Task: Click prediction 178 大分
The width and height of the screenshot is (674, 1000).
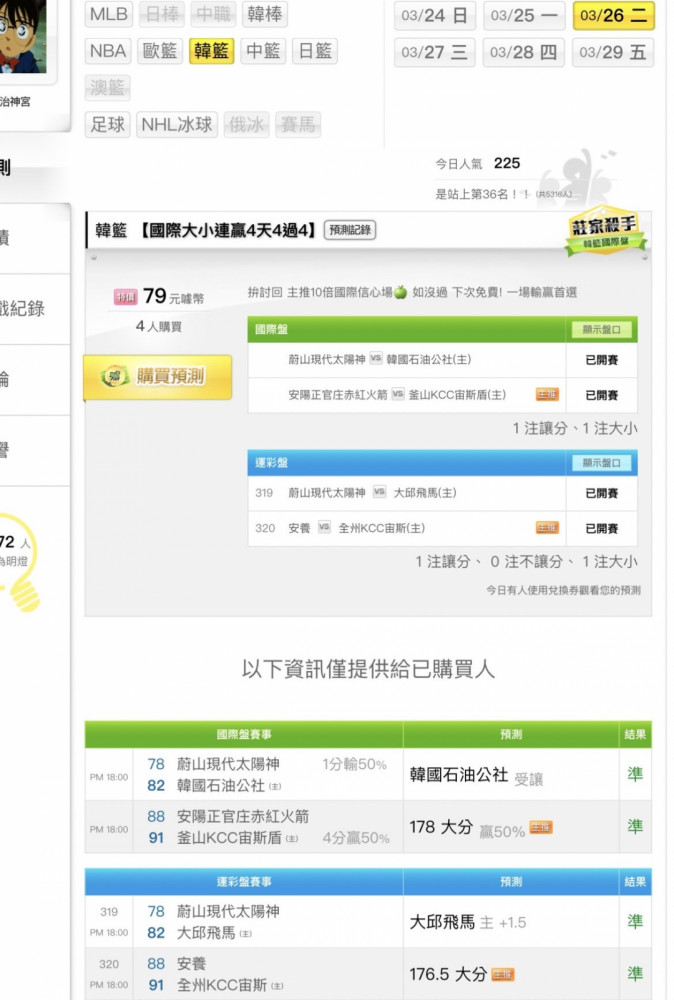Action: pos(441,827)
